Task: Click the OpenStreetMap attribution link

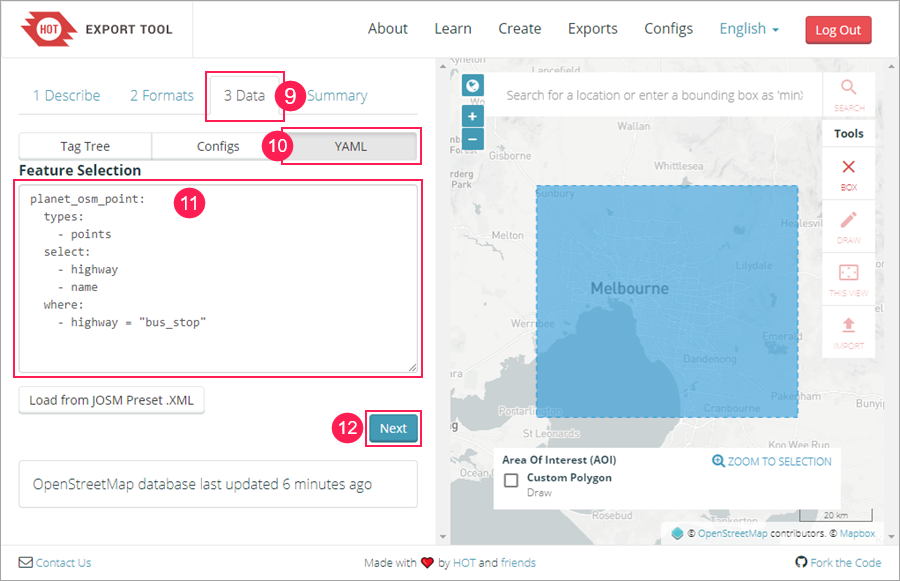Action: click(732, 533)
